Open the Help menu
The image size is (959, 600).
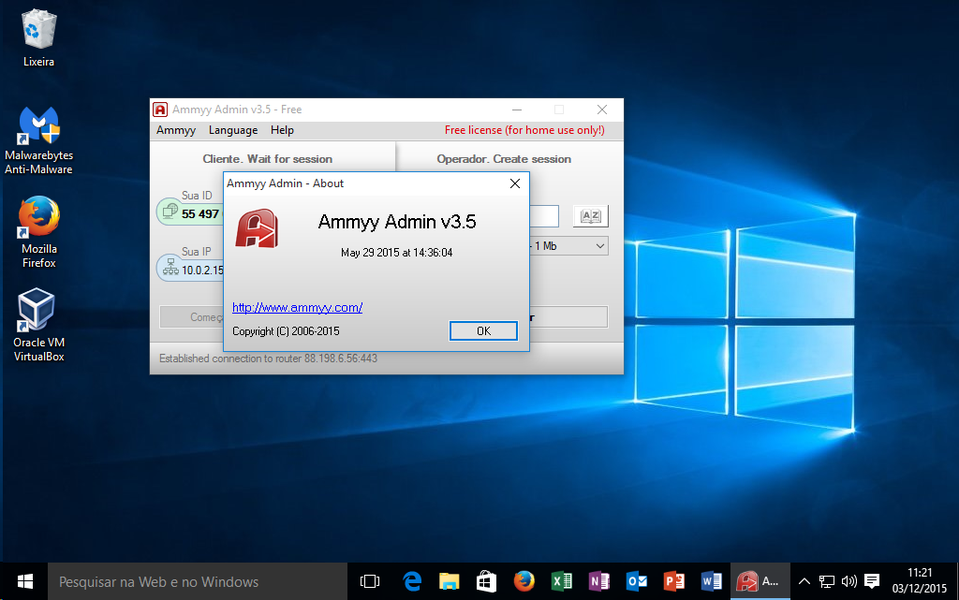tap(282, 130)
